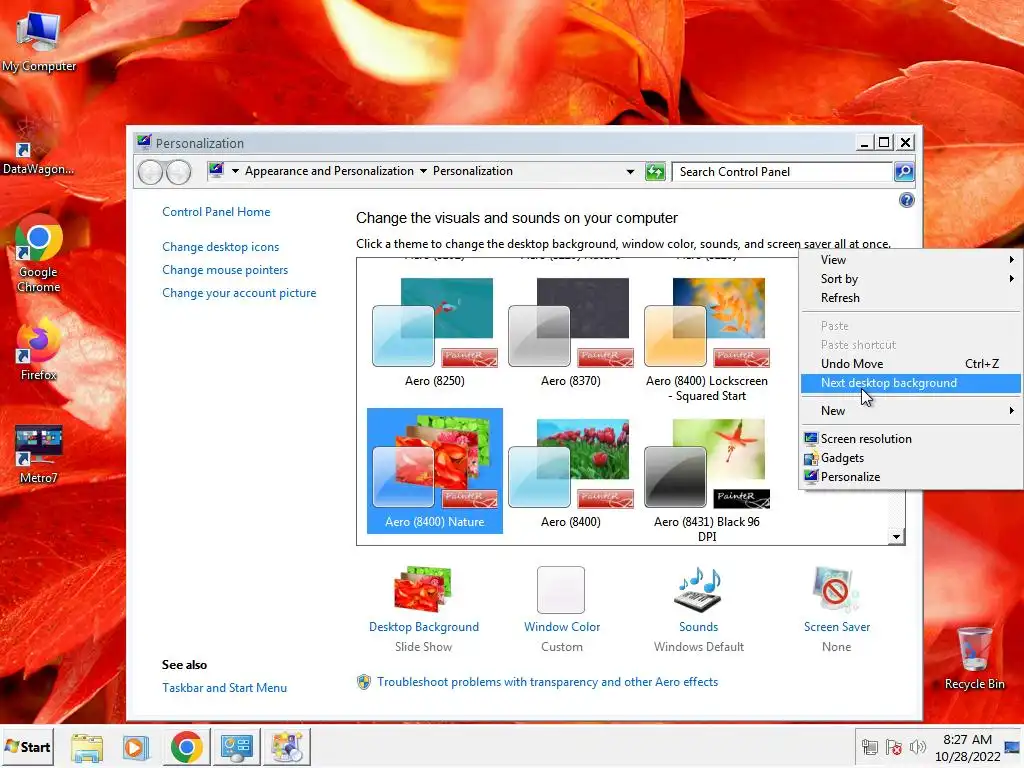Open Help with the blue question icon
The height and width of the screenshot is (768, 1024).
(x=906, y=200)
